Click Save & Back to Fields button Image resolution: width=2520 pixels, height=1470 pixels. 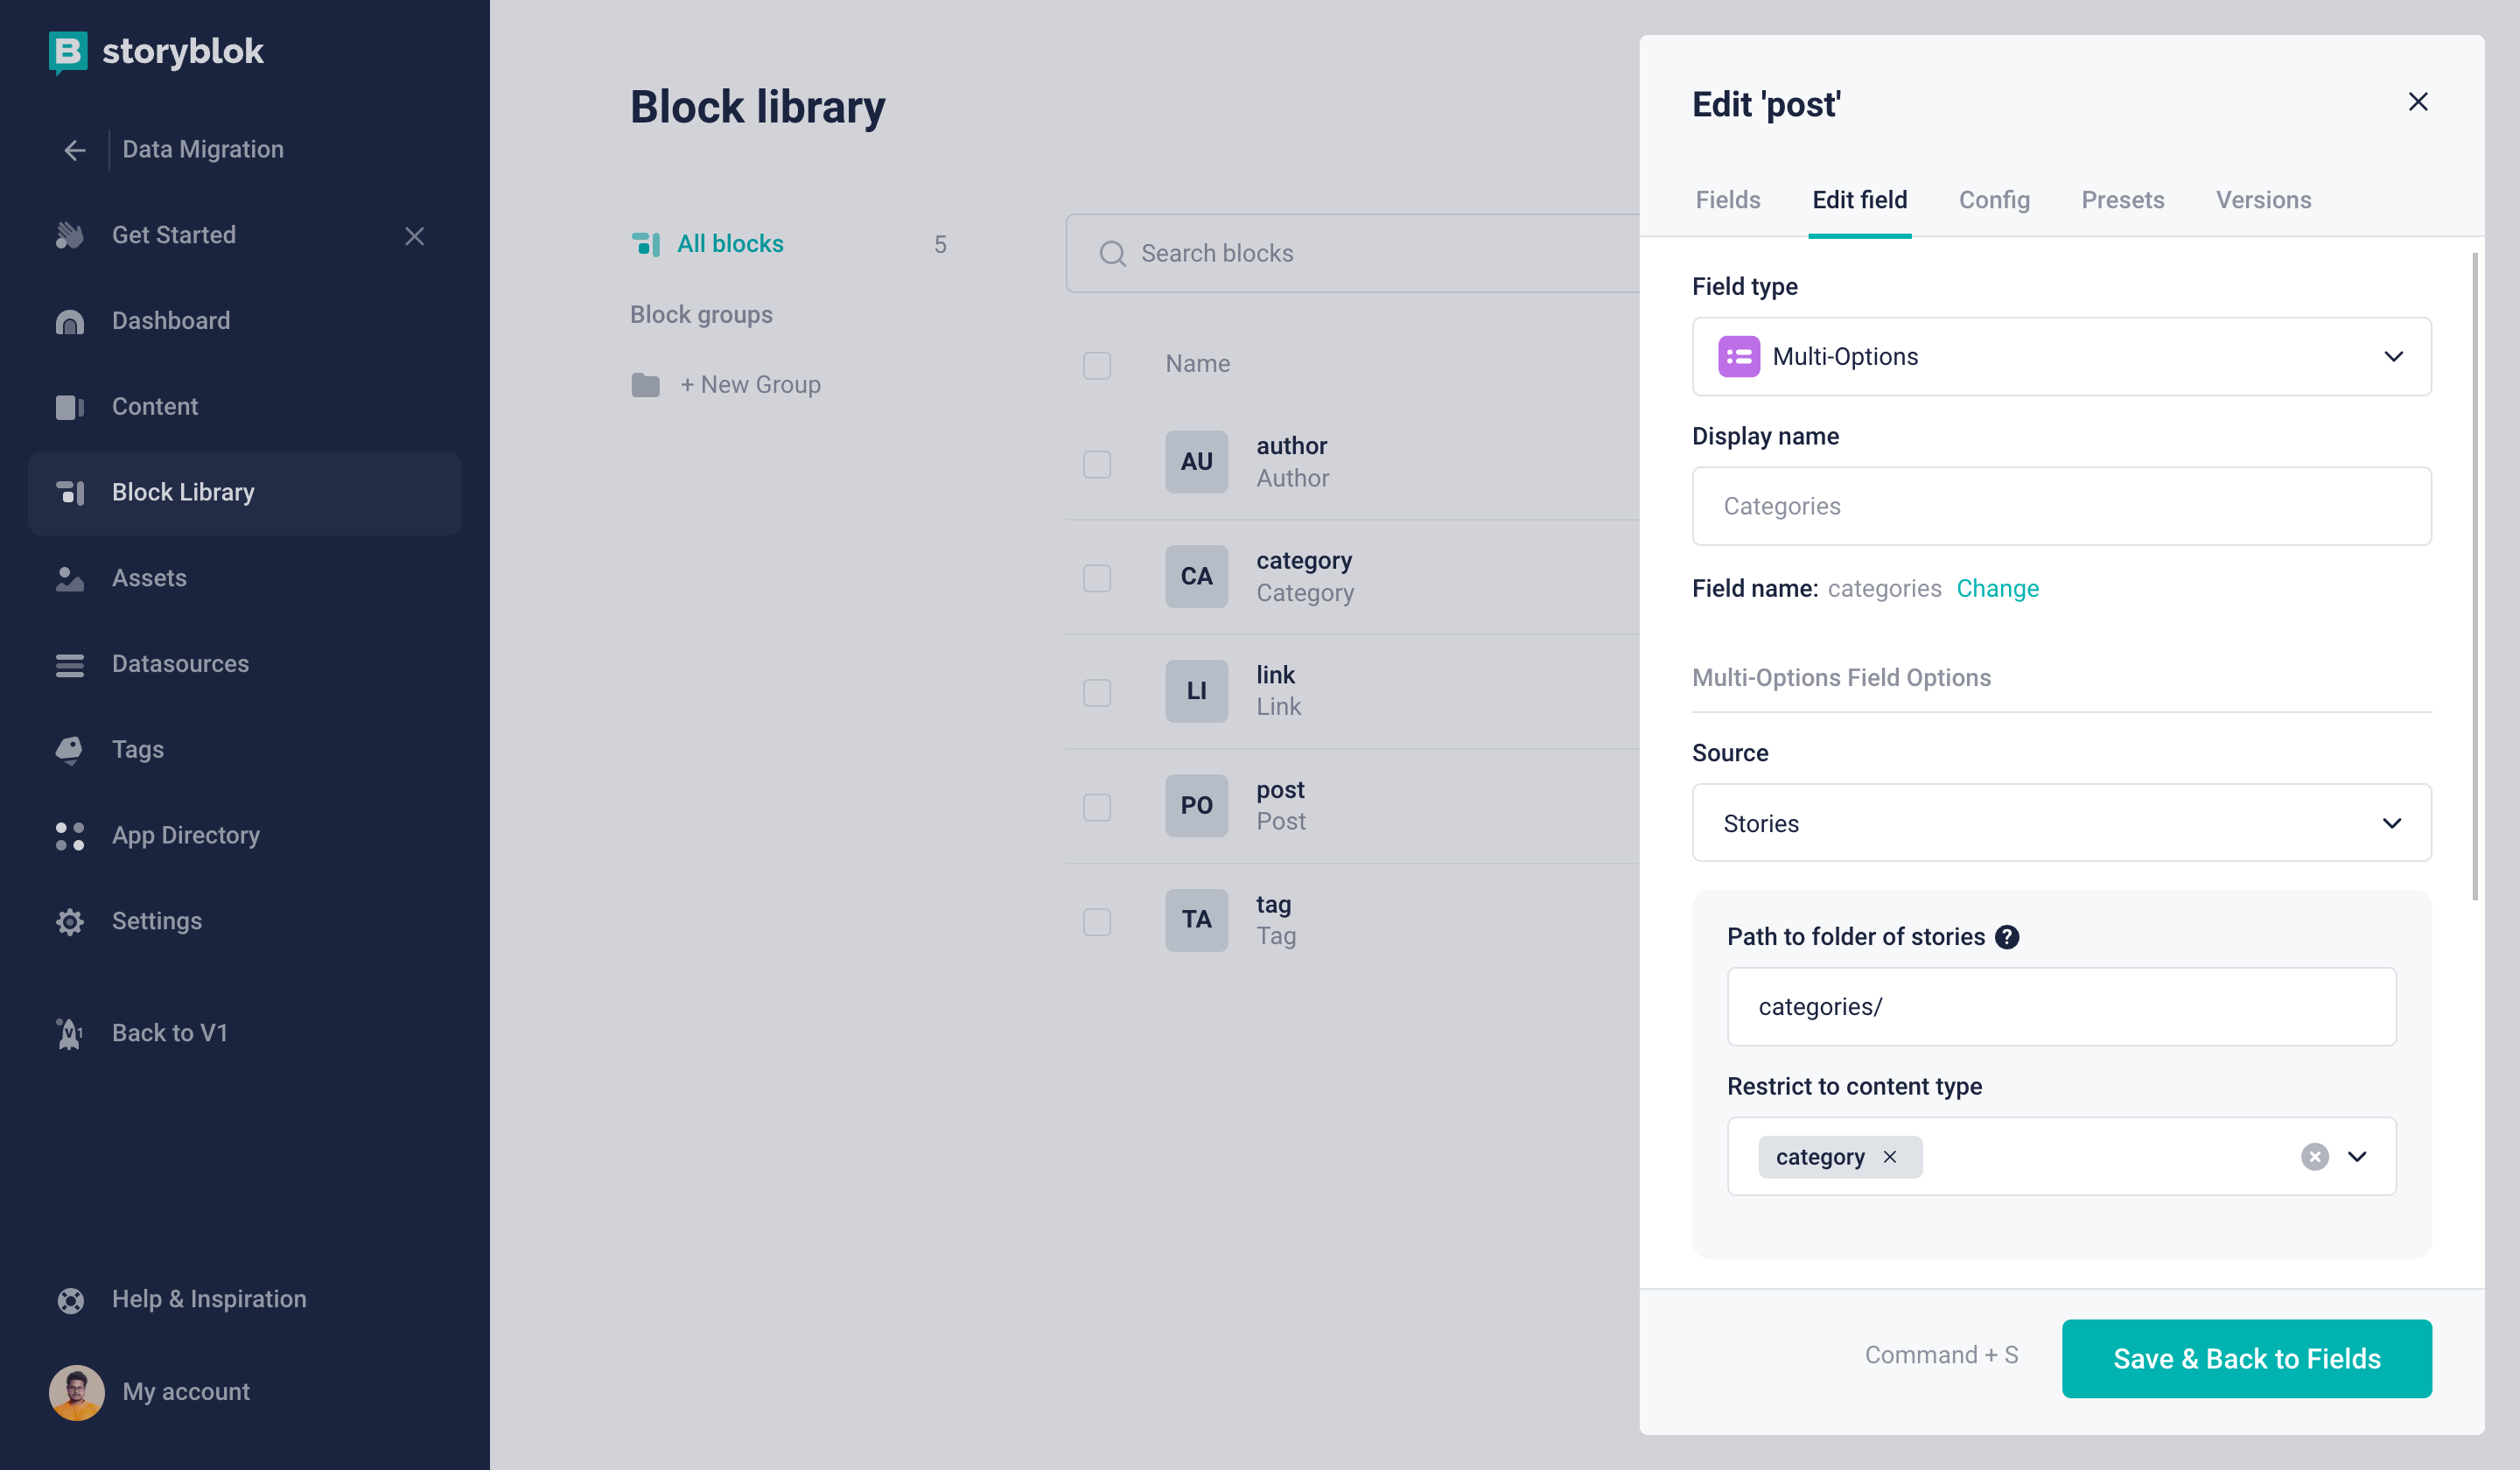[x=2246, y=1359]
